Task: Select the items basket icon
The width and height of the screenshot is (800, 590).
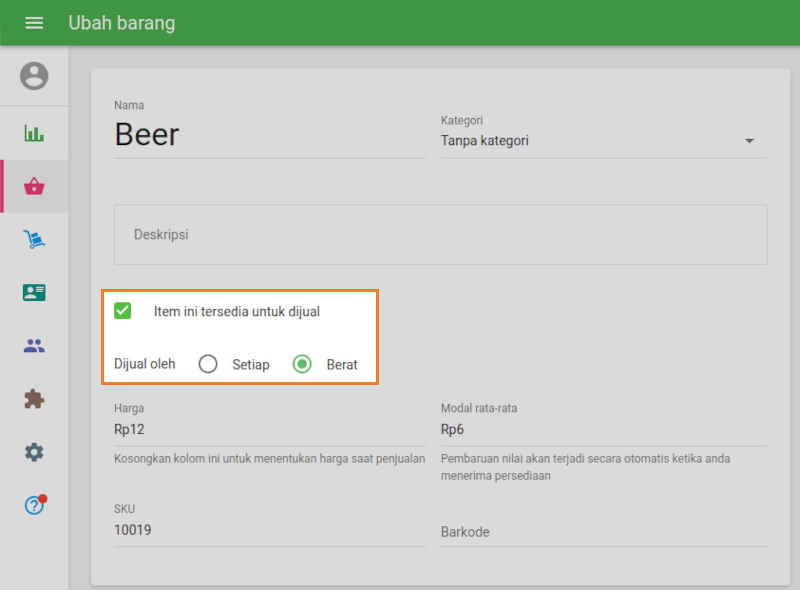Action: click(x=34, y=186)
